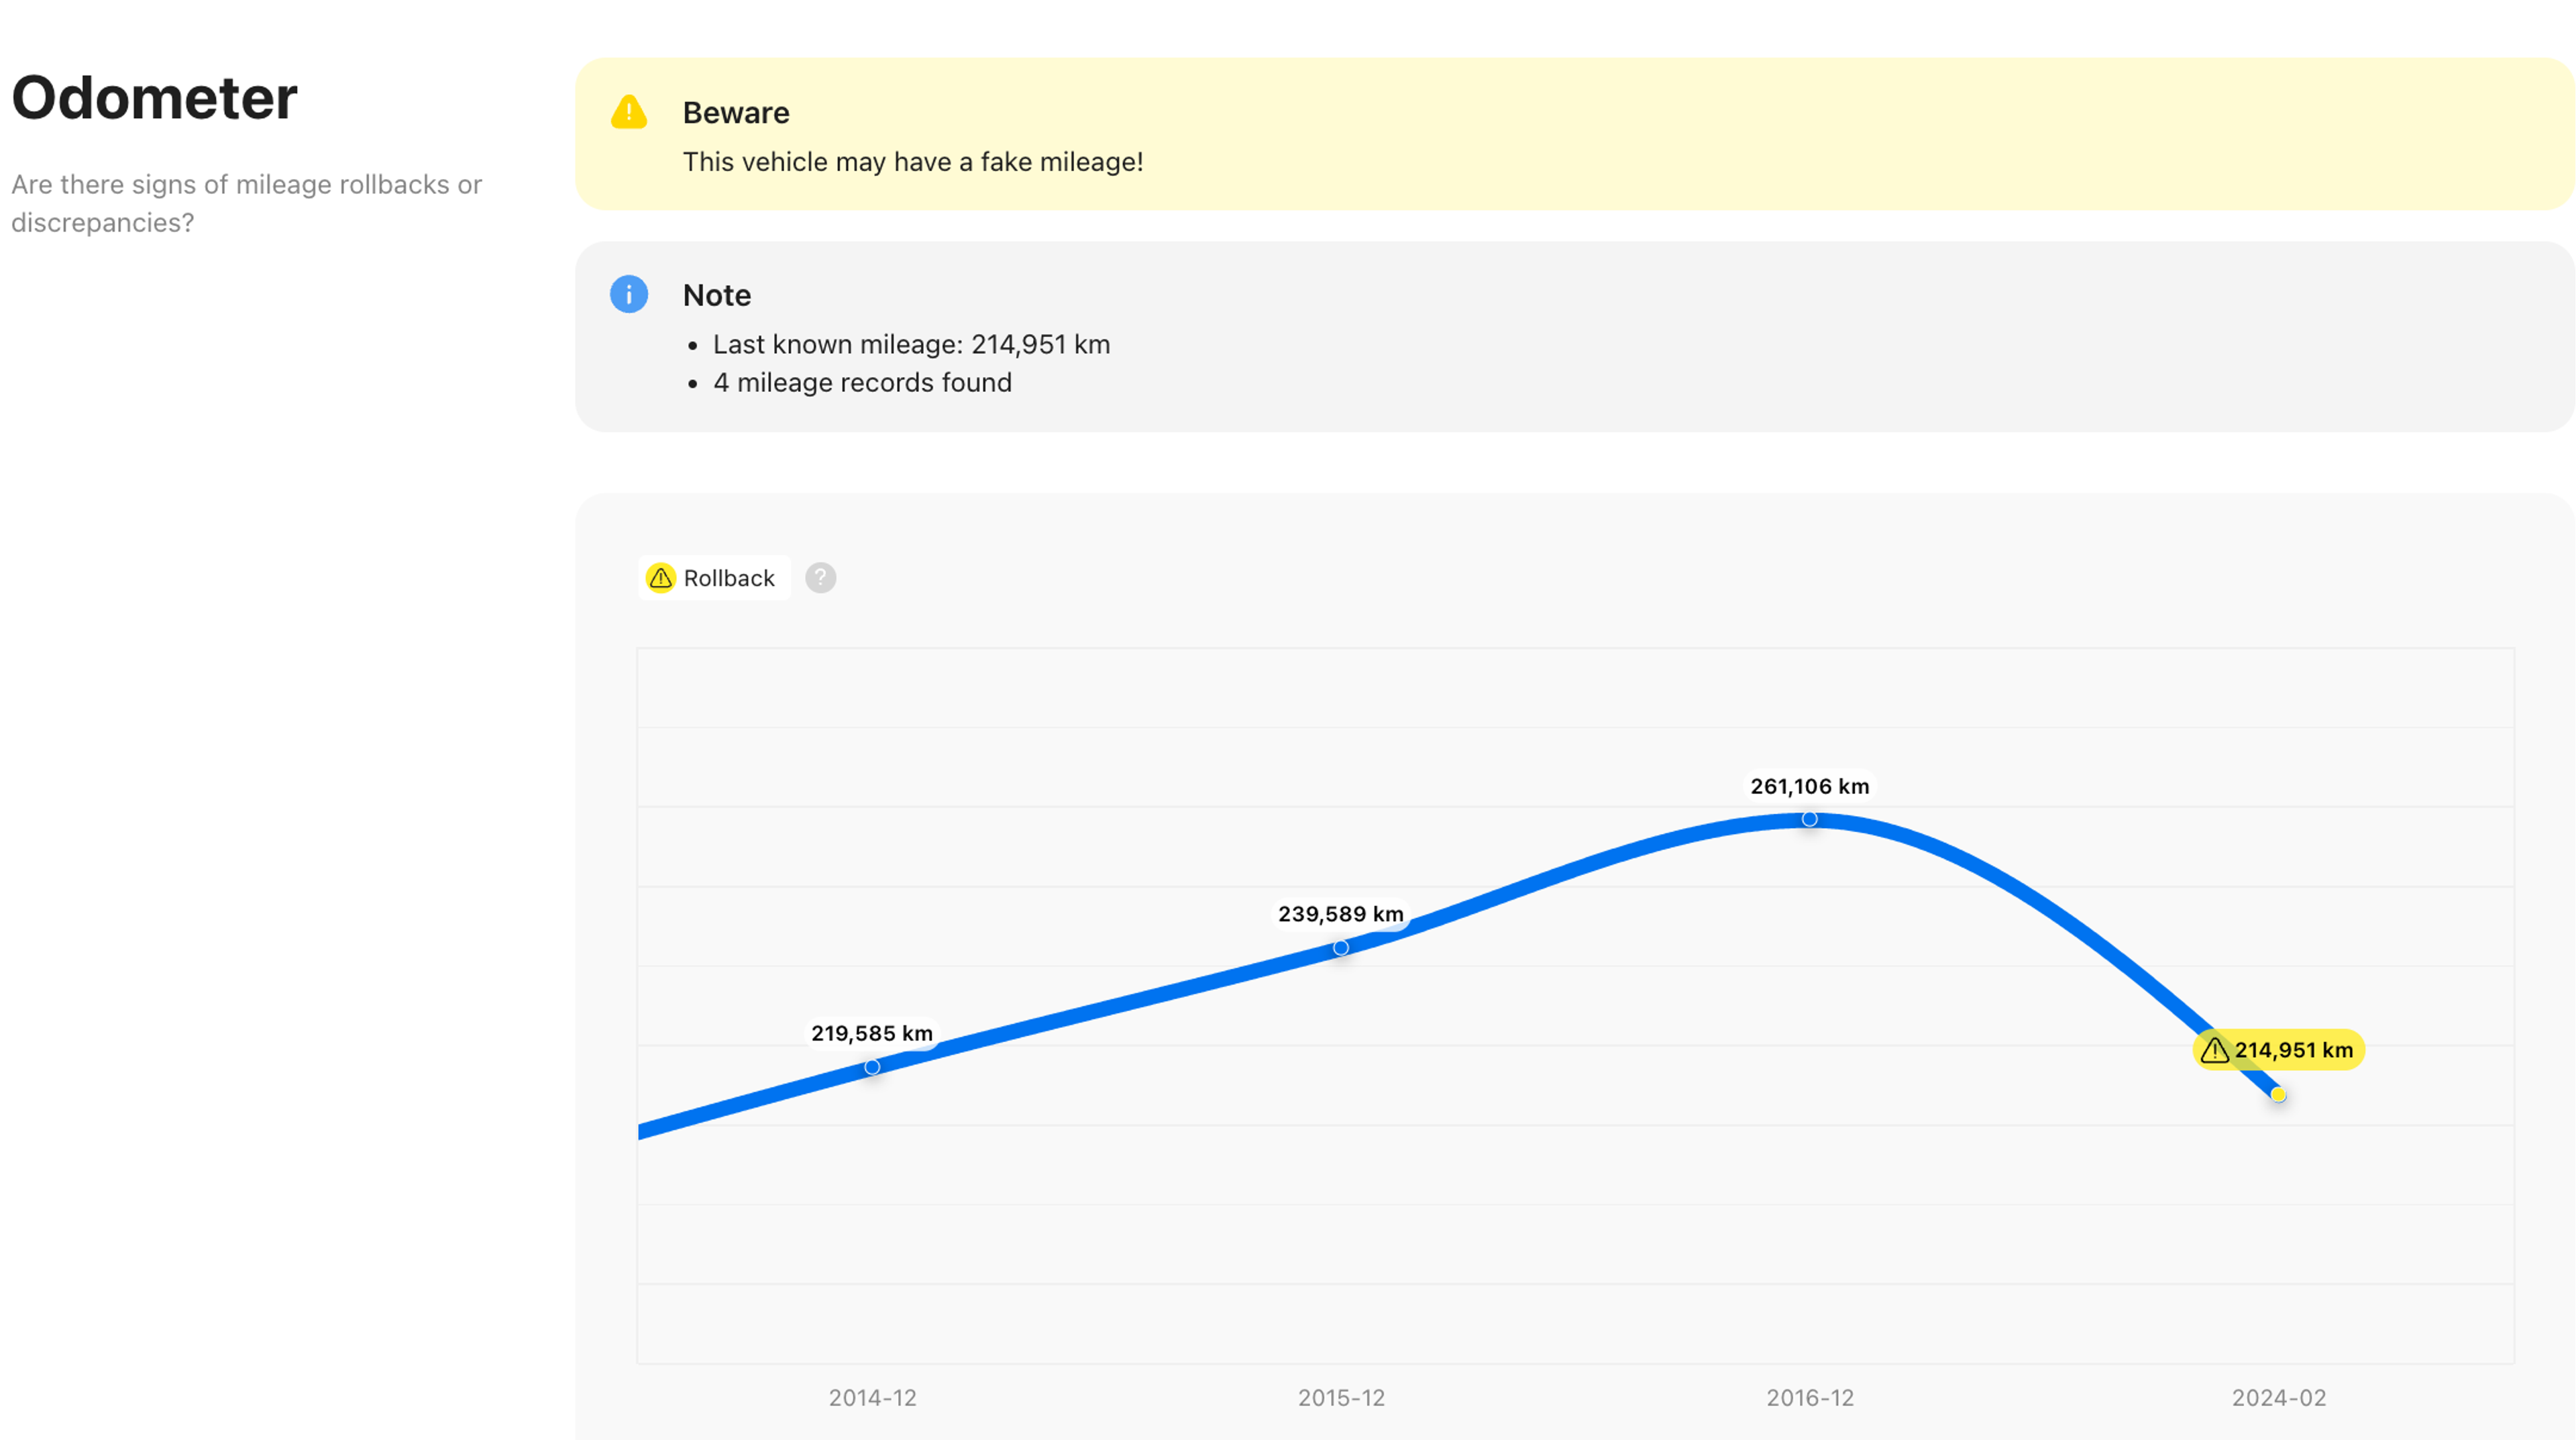Click the blue Note info icon
The height and width of the screenshot is (1440, 2576).
click(x=629, y=294)
